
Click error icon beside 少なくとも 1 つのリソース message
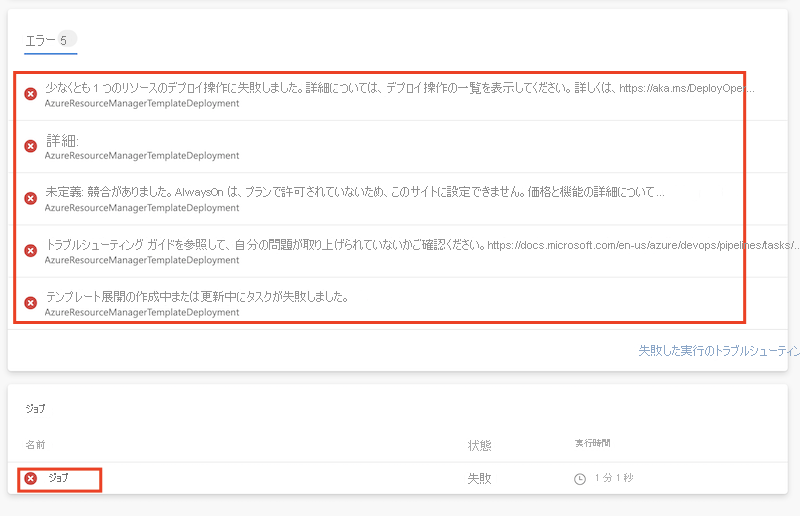tap(31, 94)
